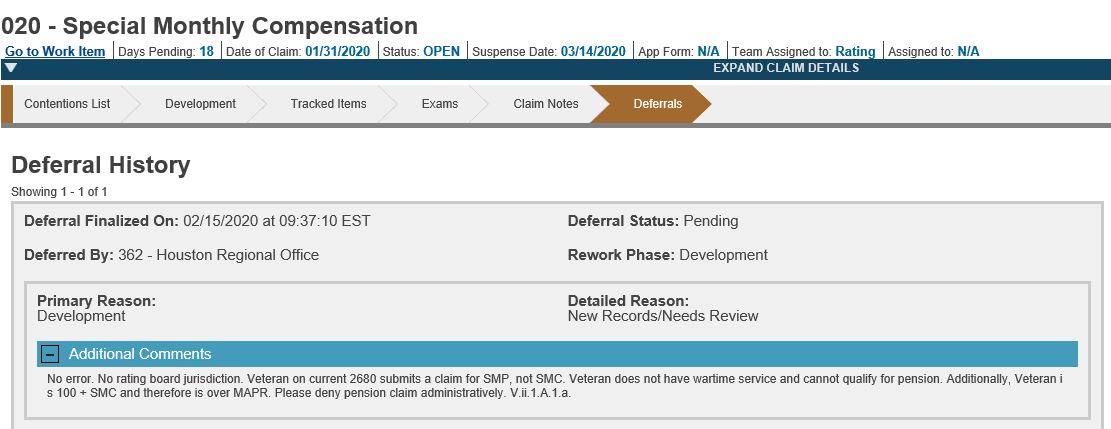Viewport: 1111px width, 429px height.
Task: Click the Team Assigned to Rating value
Action: pyautogui.click(x=855, y=51)
